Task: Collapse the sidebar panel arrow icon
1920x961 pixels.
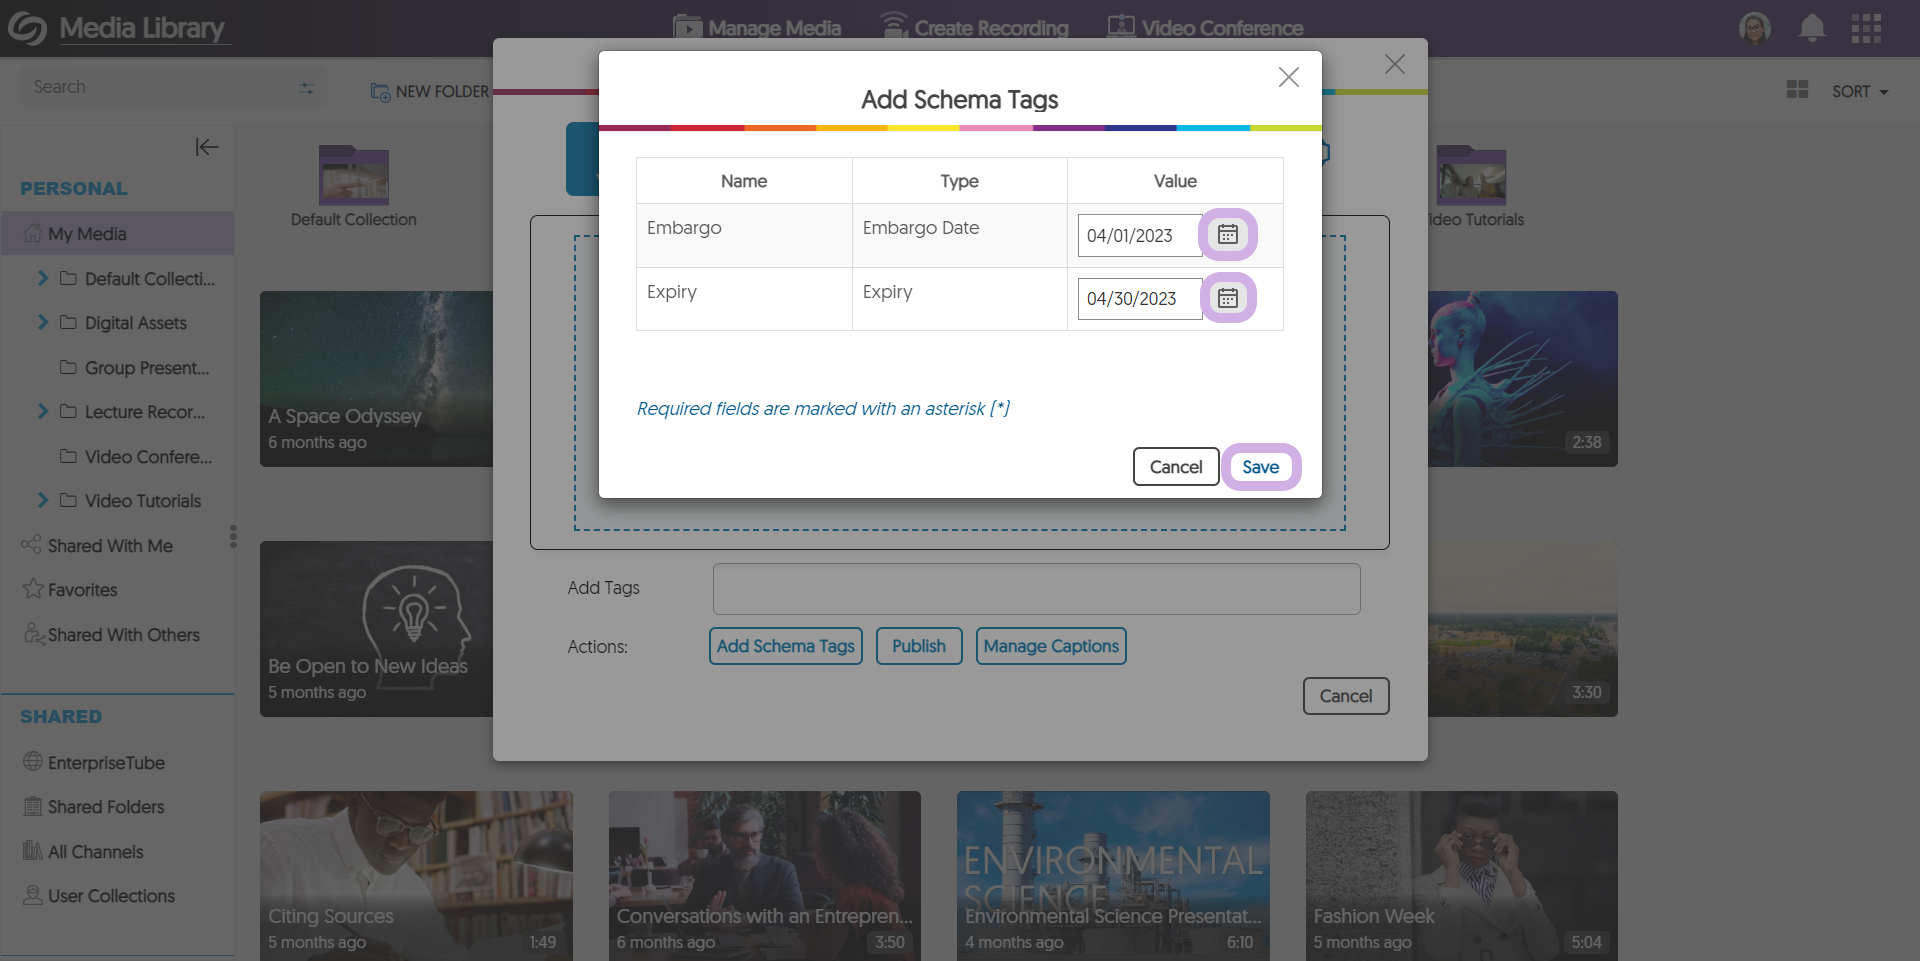Action: (x=206, y=147)
